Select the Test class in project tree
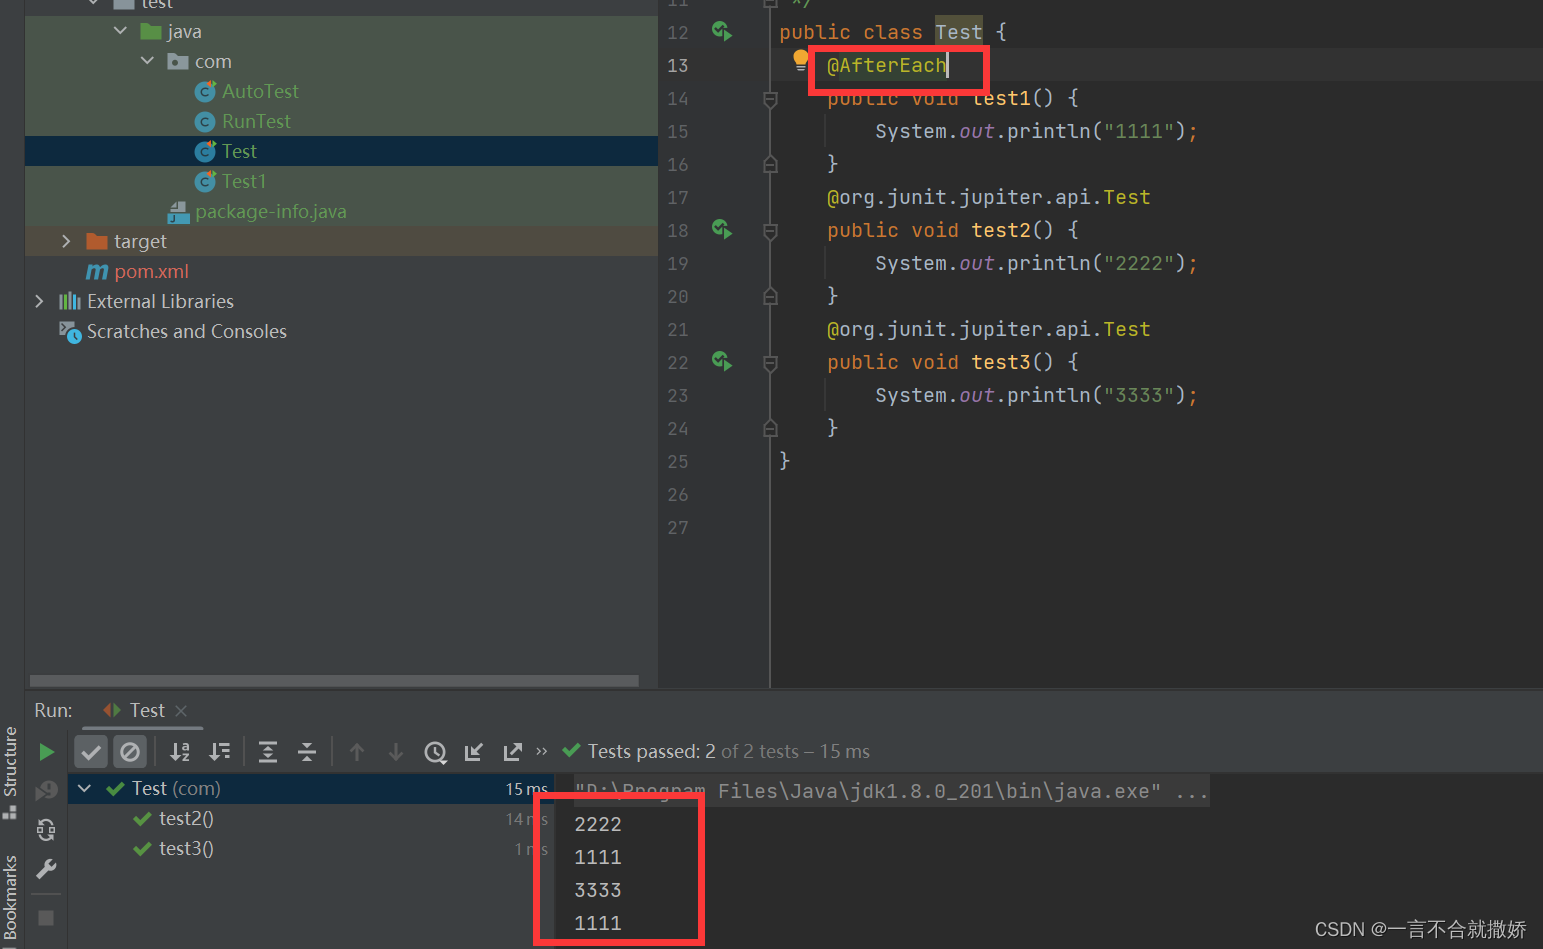 (x=239, y=151)
